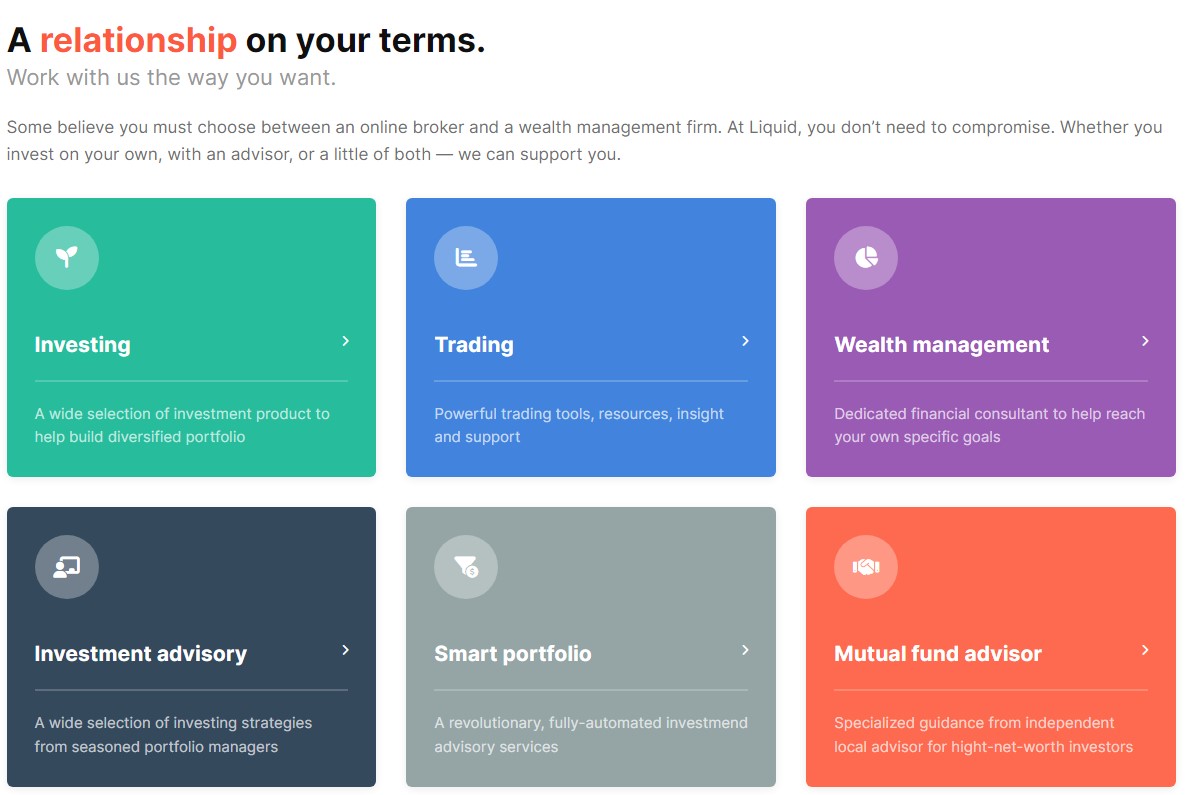Open the Mutual fund advisor heading link
The width and height of the screenshot is (1185, 795).
click(x=938, y=654)
